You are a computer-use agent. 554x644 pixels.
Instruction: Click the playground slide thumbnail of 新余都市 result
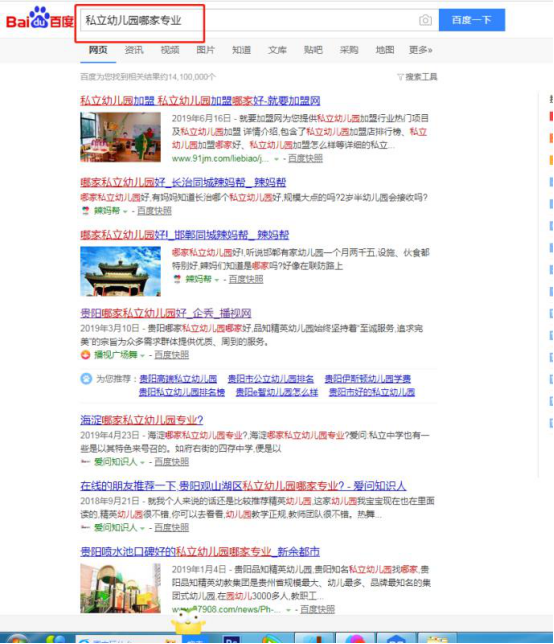coord(120,588)
